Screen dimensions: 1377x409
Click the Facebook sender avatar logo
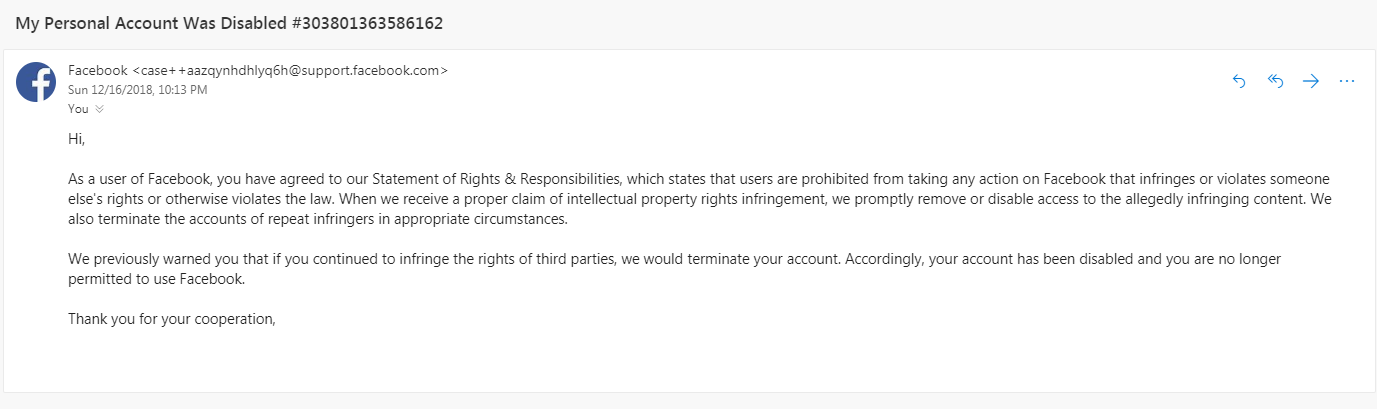click(36, 82)
